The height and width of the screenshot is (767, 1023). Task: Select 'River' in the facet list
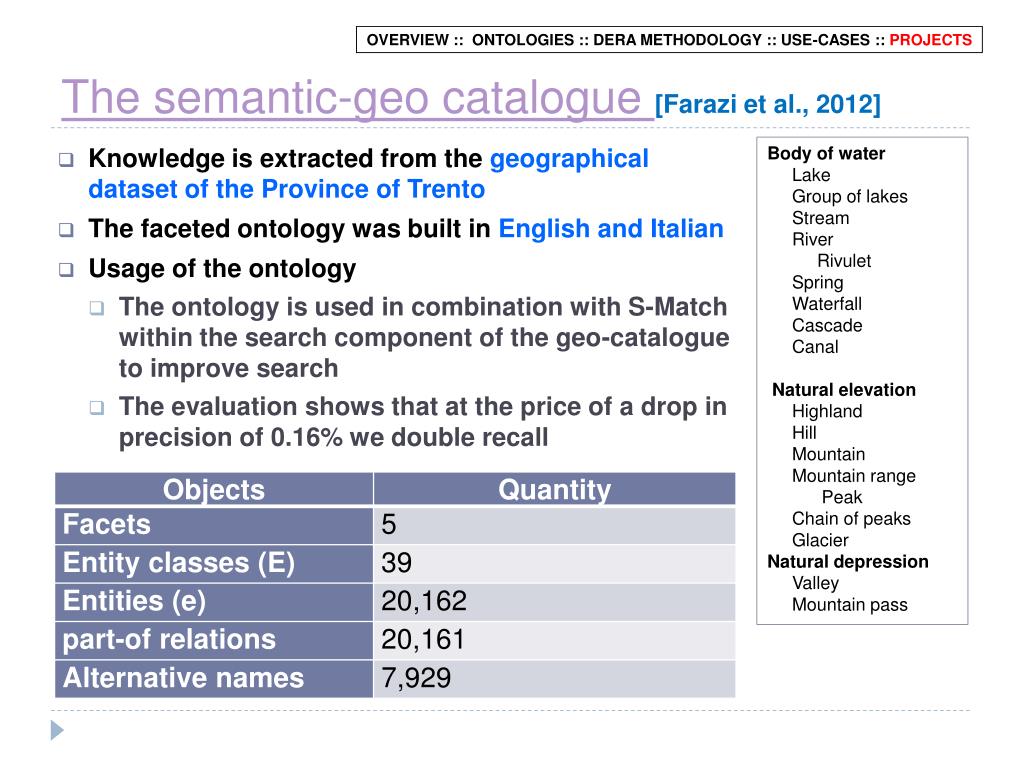pyautogui.click(x=812, y=239)
